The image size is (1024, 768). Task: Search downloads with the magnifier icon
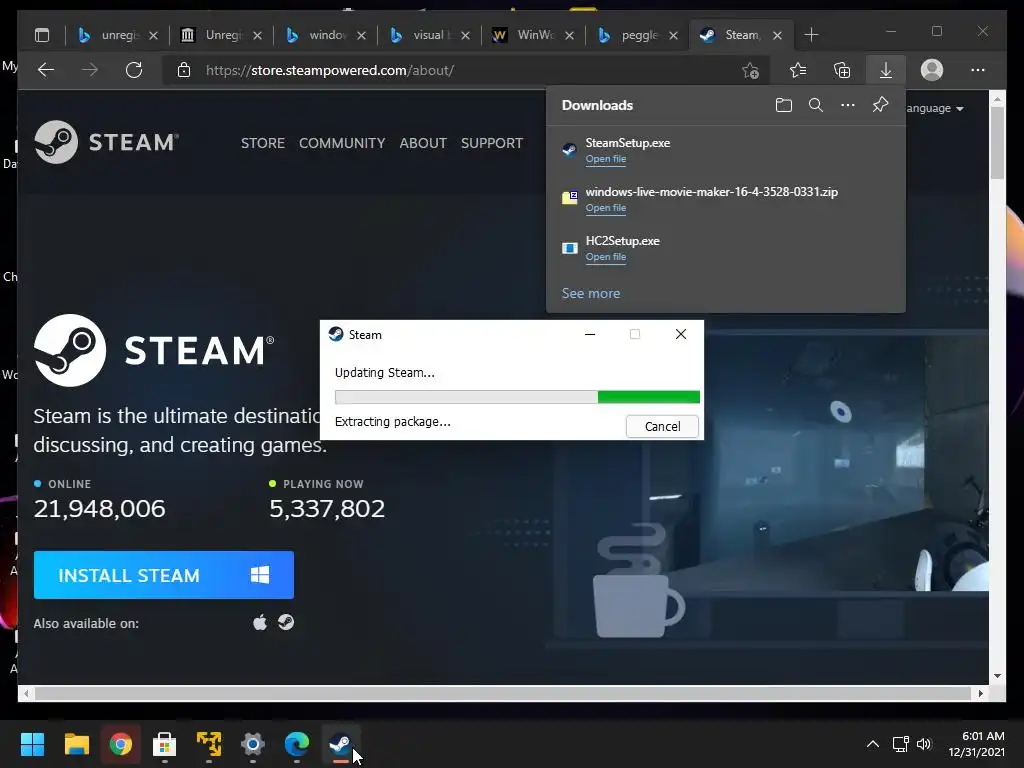click(x=816, y=105)
